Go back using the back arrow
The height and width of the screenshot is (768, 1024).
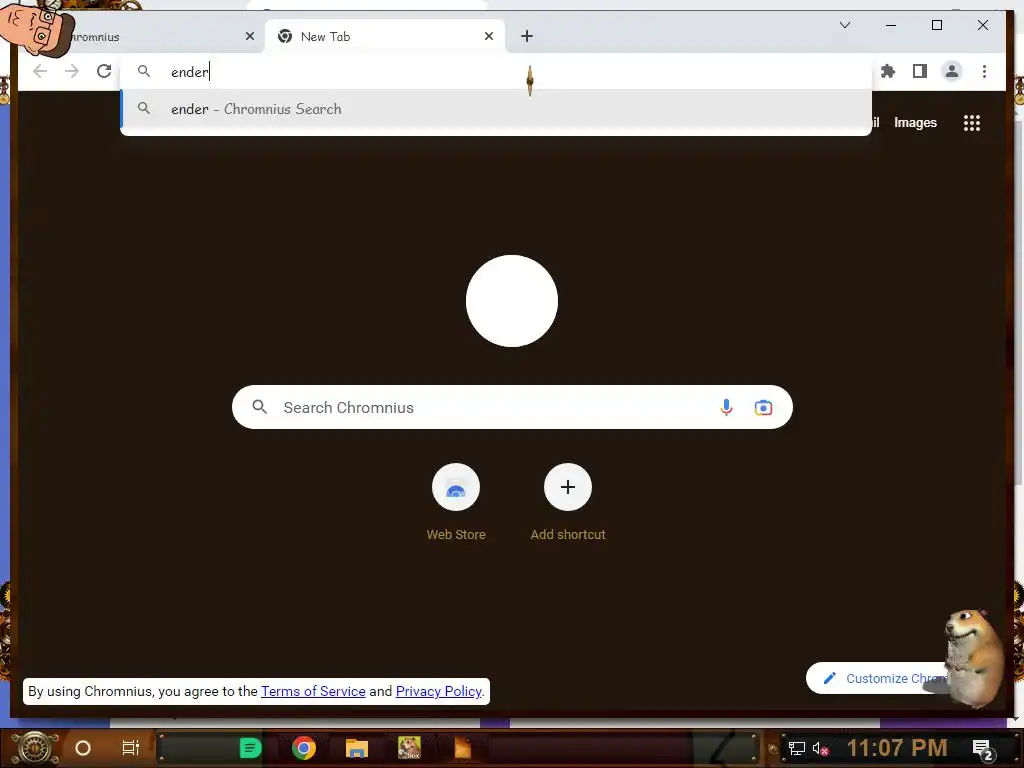40,71
